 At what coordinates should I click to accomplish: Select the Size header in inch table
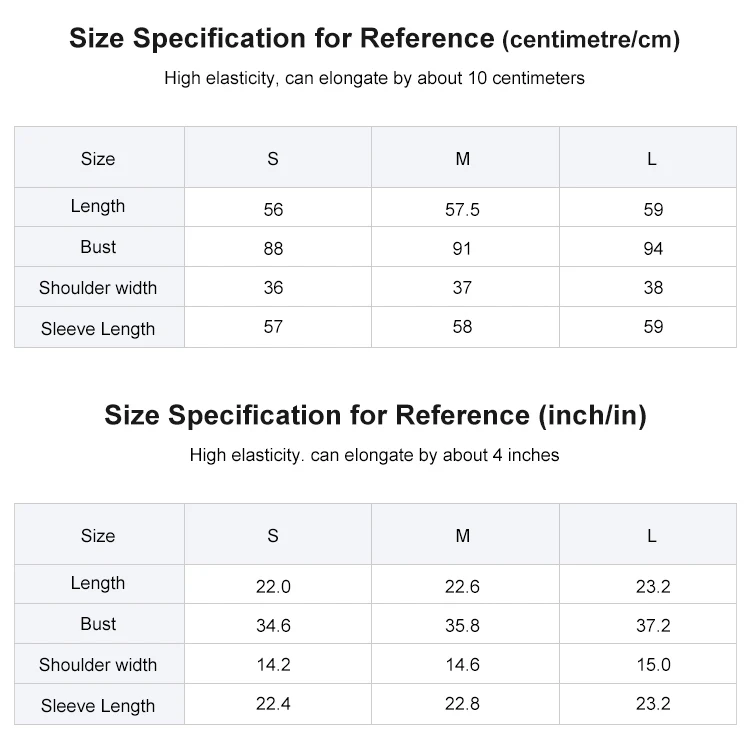tap(99, 534)
